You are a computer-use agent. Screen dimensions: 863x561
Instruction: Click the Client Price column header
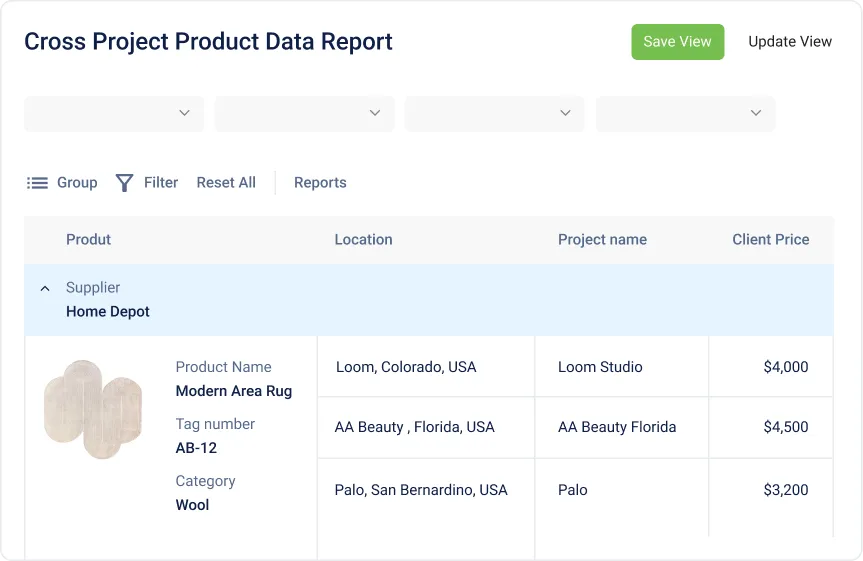coord(770,240)
